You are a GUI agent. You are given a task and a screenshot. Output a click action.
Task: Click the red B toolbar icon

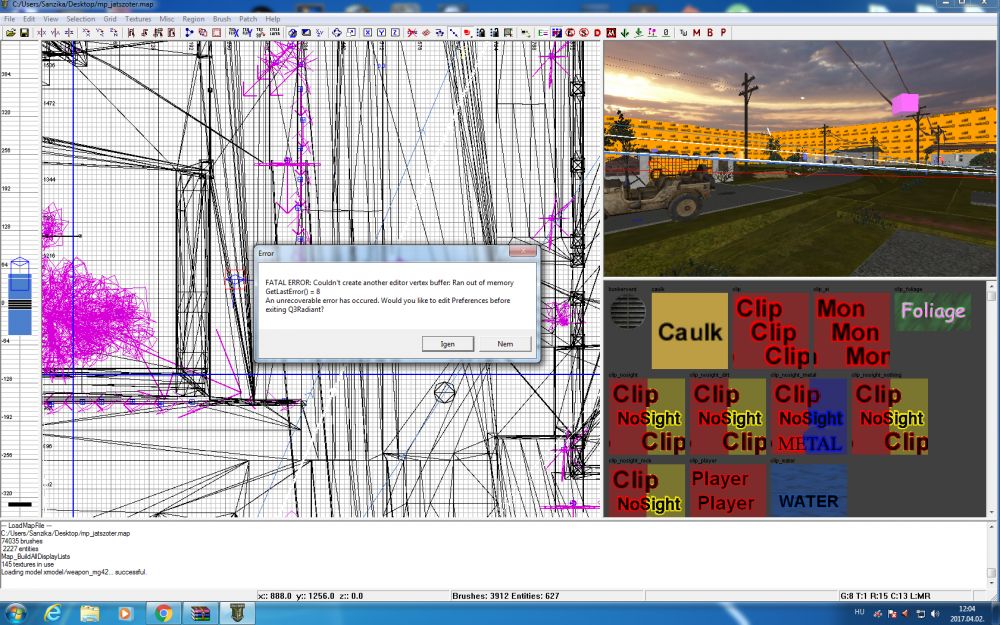tap(710, 32)
